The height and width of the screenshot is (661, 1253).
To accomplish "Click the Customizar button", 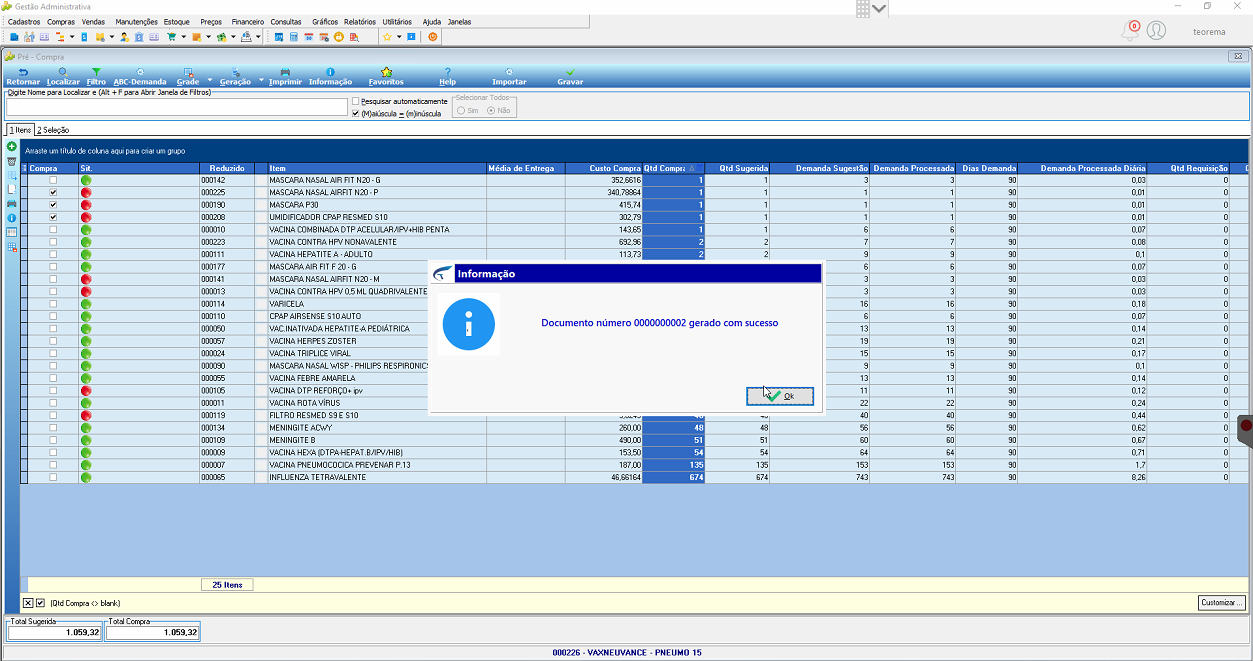I will 1222,603.
